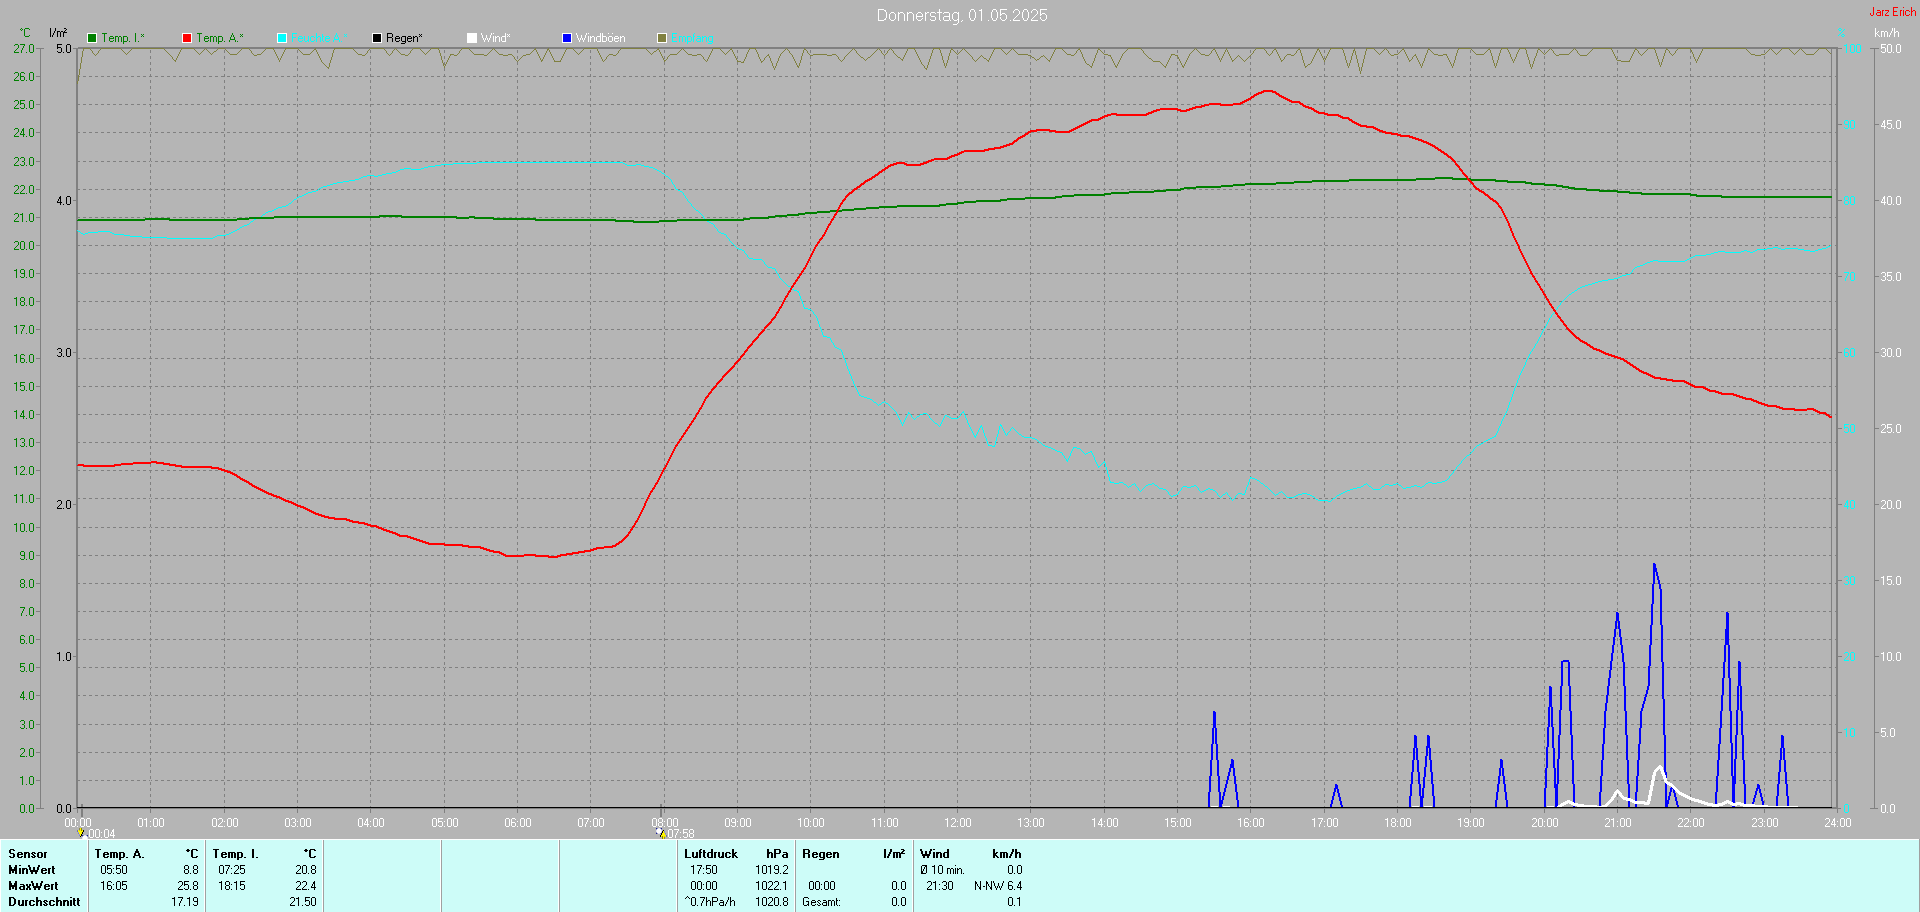
Task: Click the cyan Feuchte A. legend square
Action: coord(282,38)
